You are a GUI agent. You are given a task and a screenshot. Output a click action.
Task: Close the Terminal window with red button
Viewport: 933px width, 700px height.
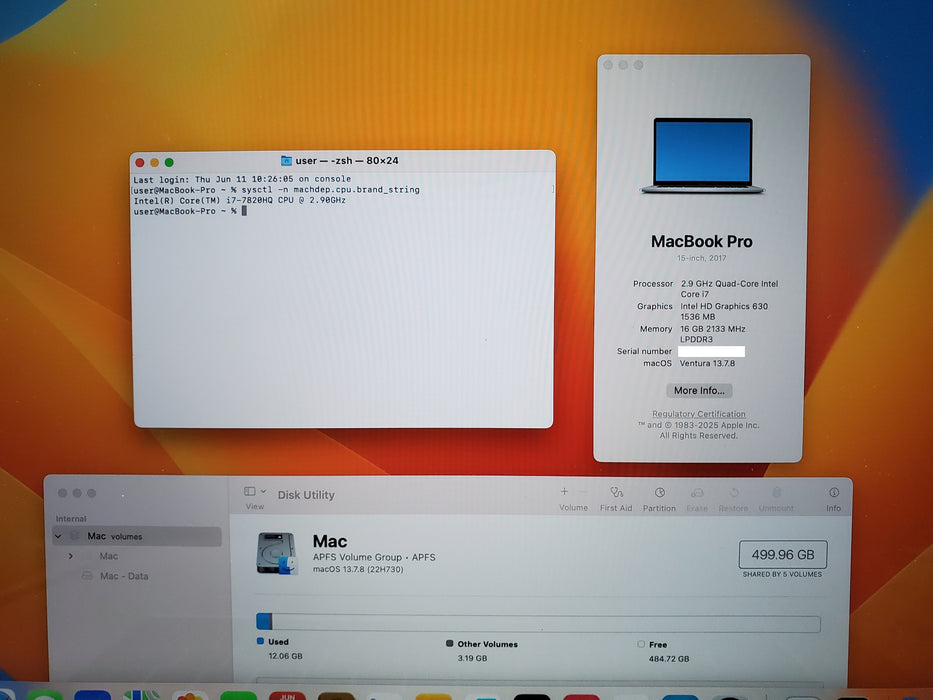coord(140,162)
